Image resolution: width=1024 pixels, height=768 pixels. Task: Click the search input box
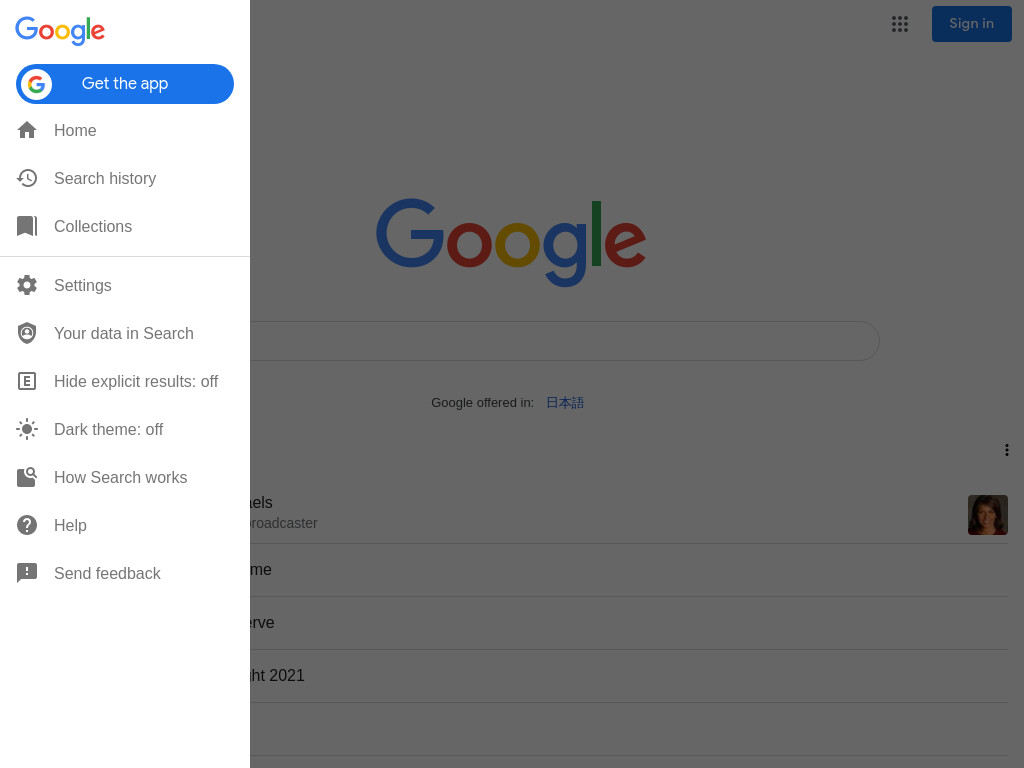(564, 341)
